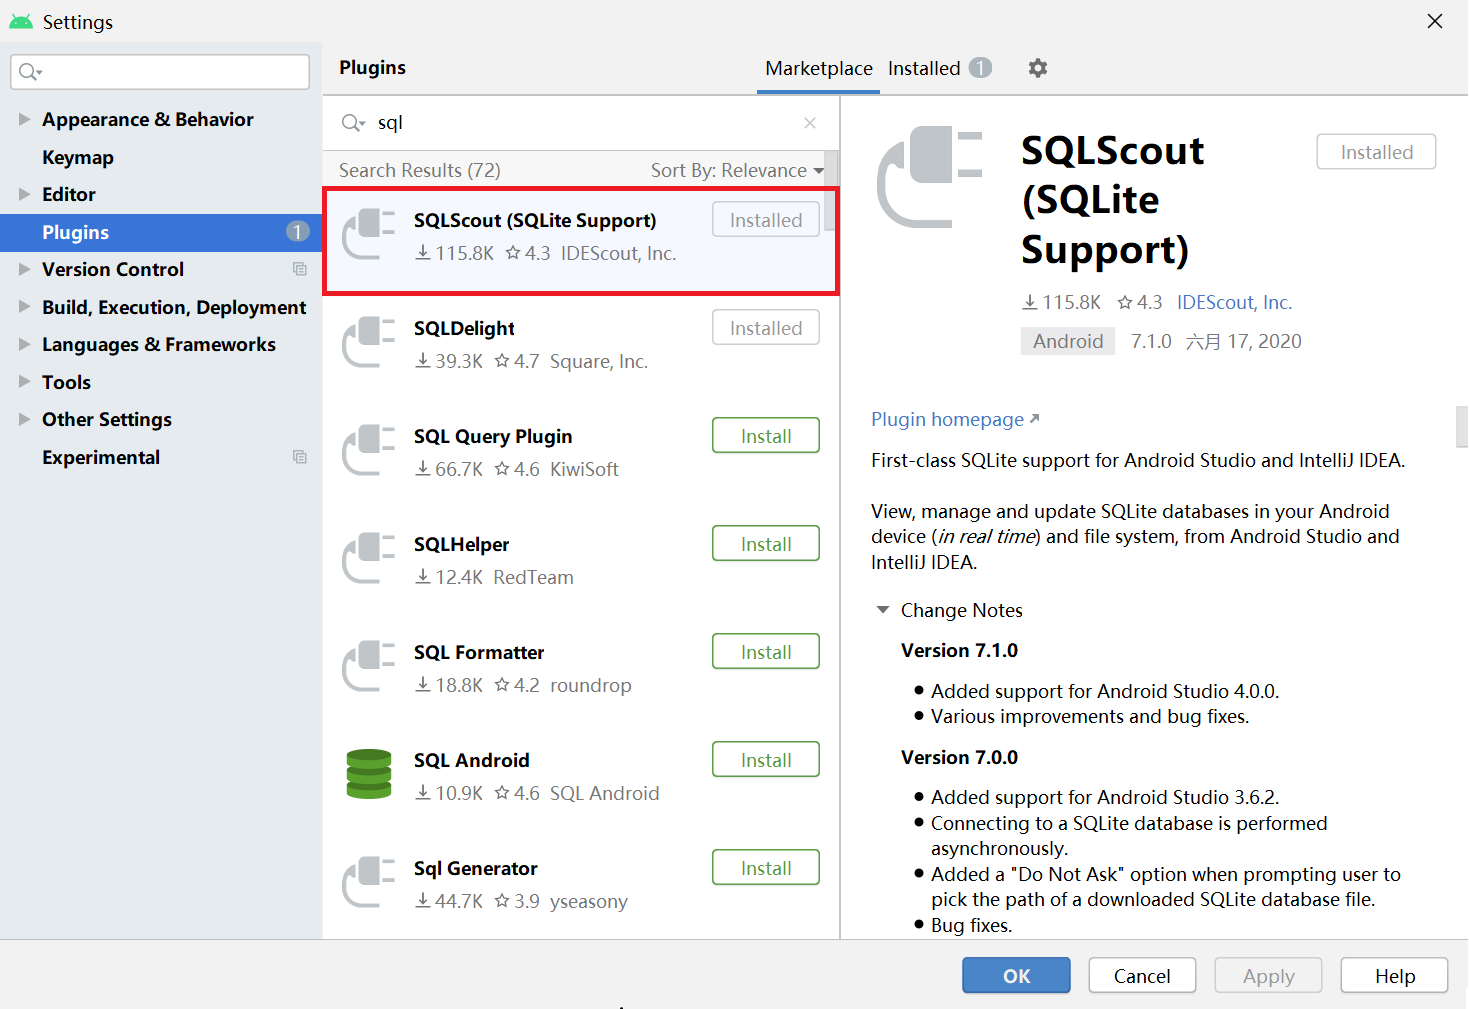Image resolution: width=1469 pixels, height=1009 pixels.
Task: Select Plugins in the settings tree
Action: pyautogui.click(x=161, y=232)
